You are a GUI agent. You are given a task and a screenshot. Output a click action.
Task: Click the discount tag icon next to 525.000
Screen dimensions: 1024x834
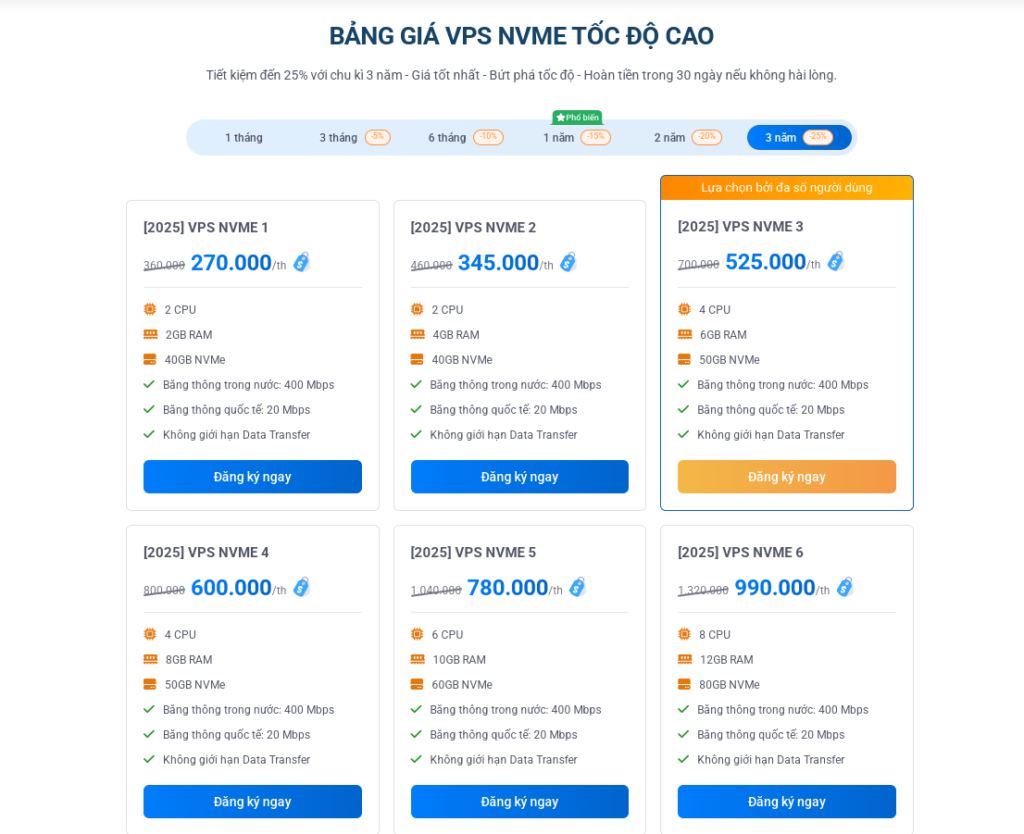[835, 261]
